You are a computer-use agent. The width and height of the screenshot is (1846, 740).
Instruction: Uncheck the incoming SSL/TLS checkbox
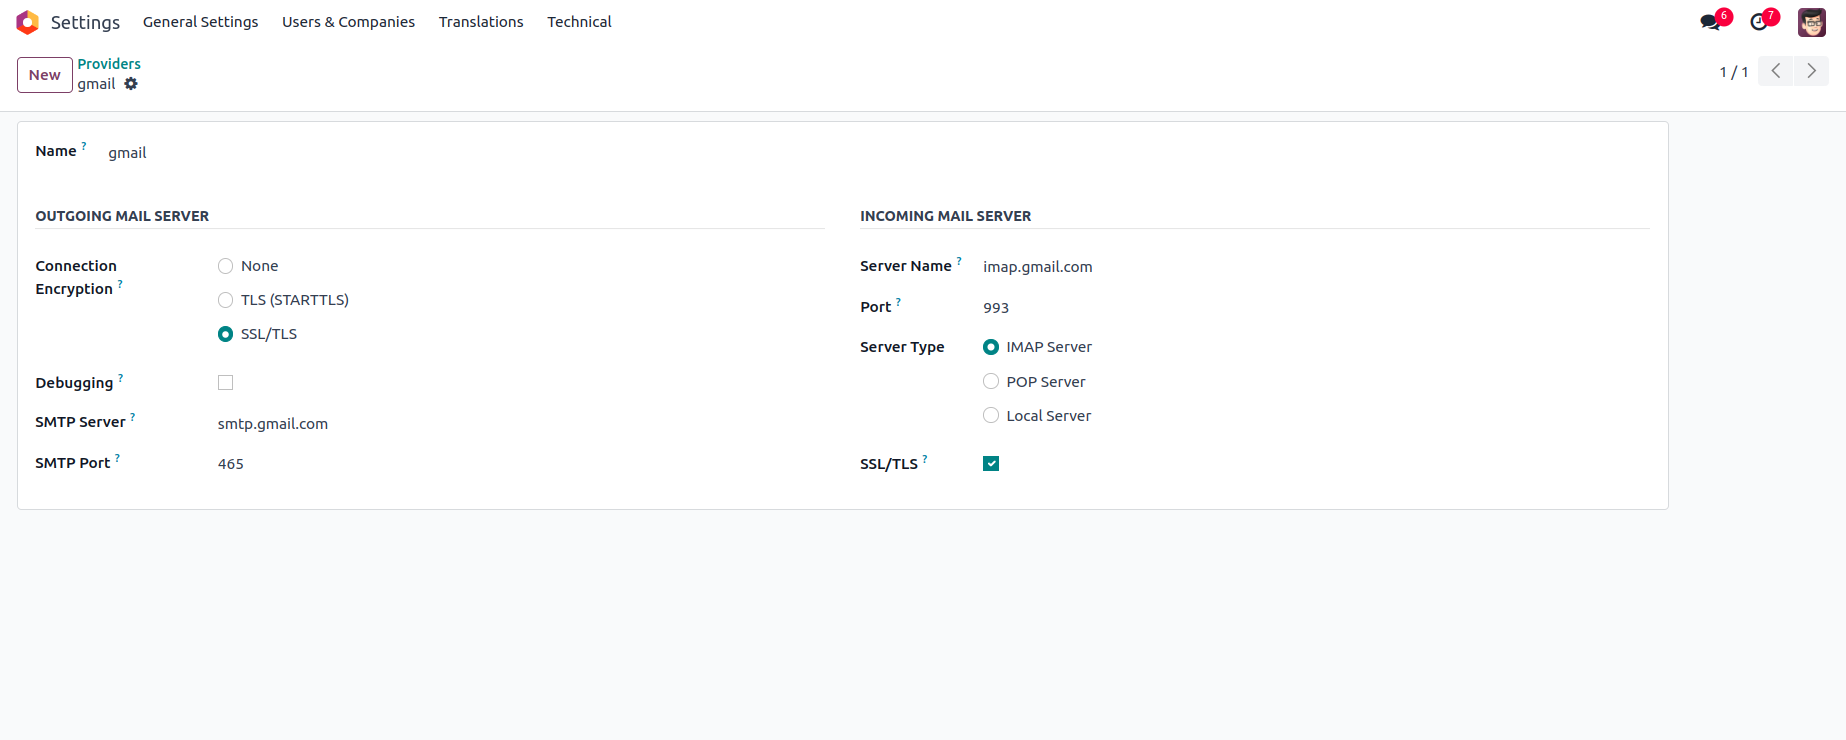tap(991, 463)
